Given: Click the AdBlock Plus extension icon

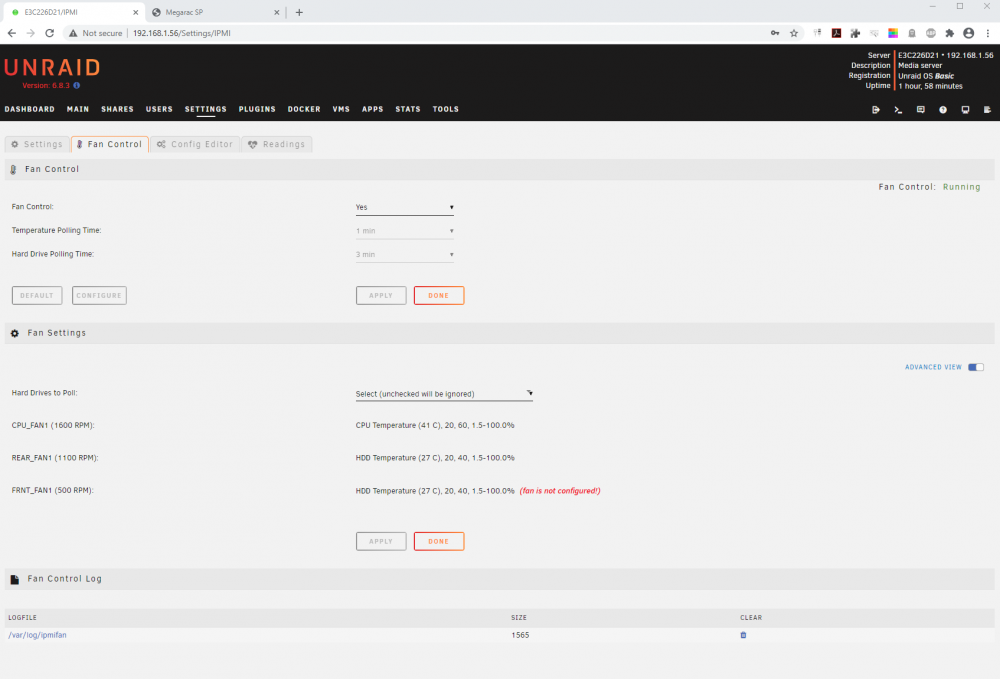Looking at the screenshot, I should click(930, 33).
